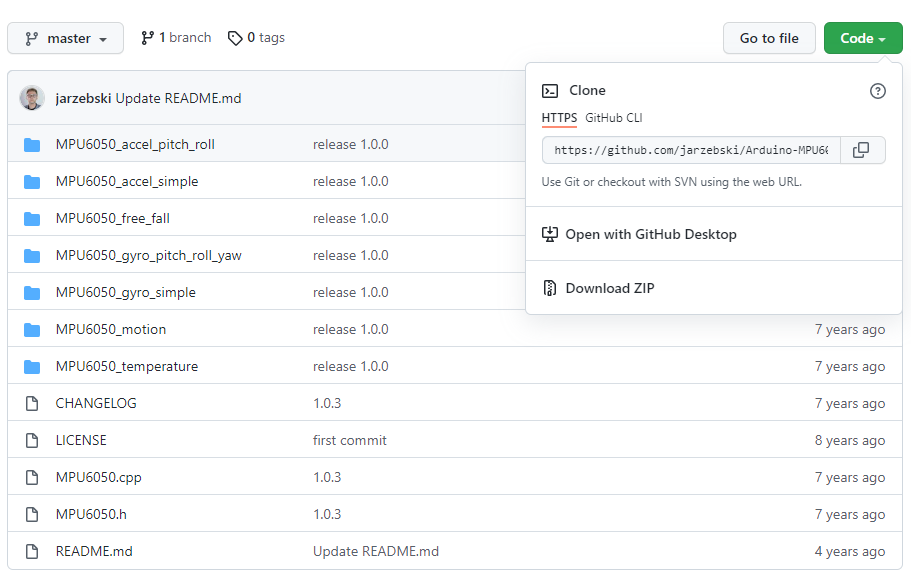The width and height of the screenshot is (911, 580).
Task: Click the clone URL text field
Action: point(691,150)
